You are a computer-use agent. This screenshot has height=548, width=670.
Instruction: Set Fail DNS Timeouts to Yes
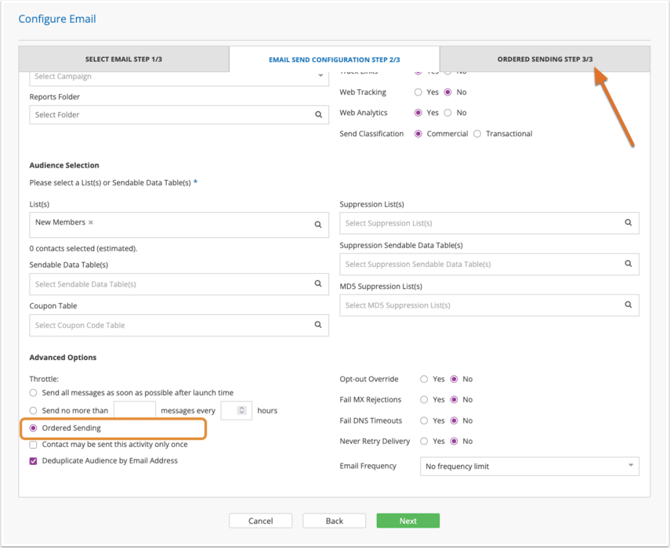(424, 421)
